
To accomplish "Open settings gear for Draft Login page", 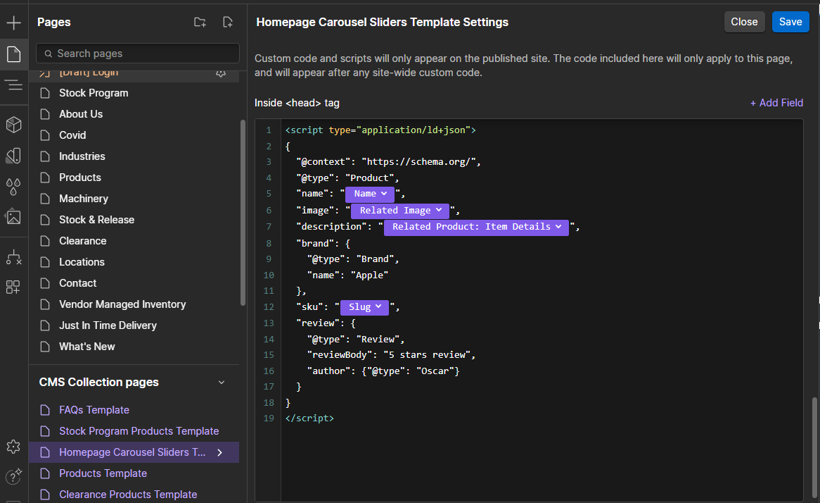I will pos(221,74).
